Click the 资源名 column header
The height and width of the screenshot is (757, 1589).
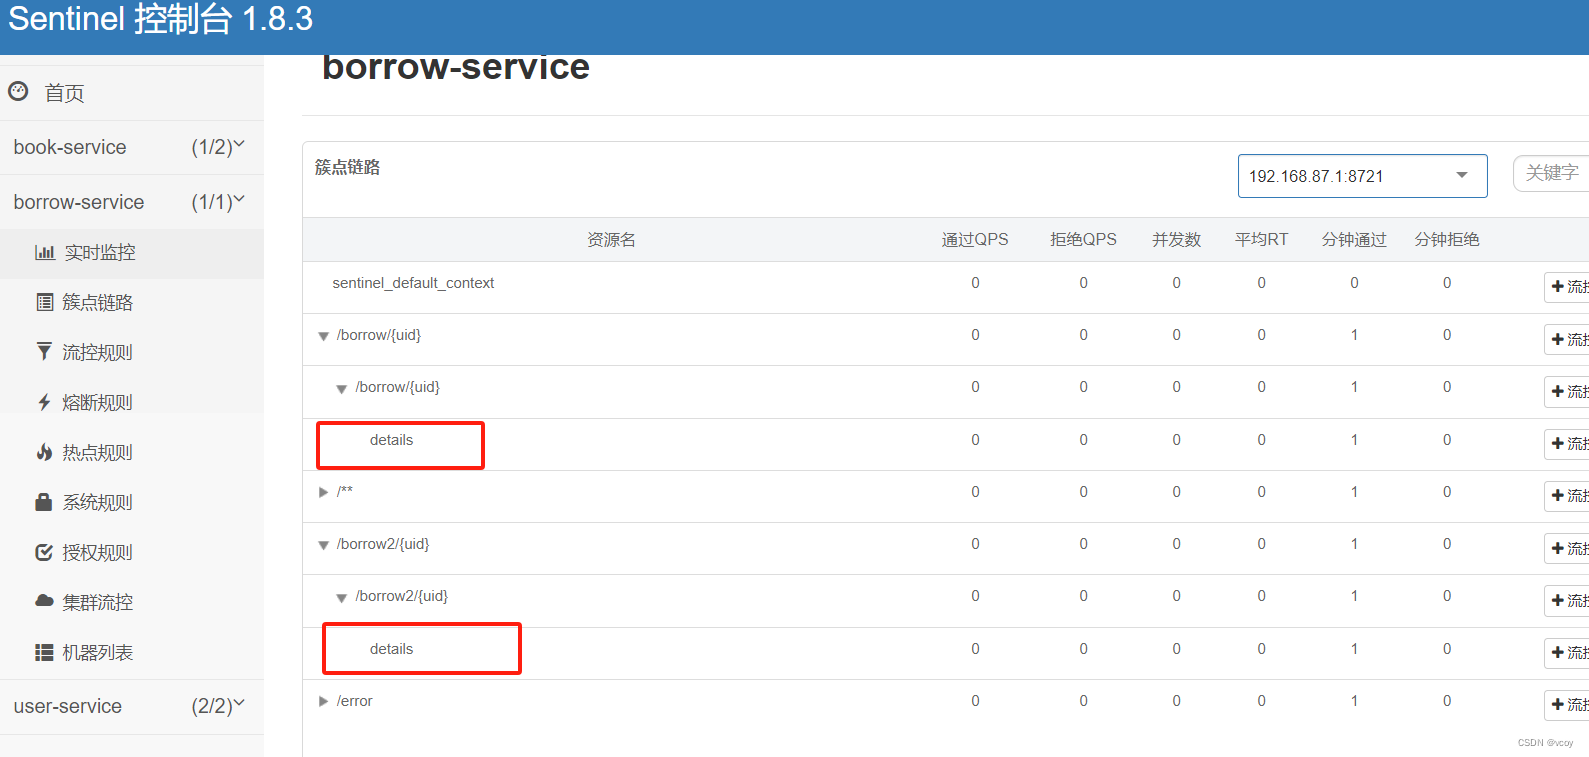pyautogui.click(x=611, y=240)
